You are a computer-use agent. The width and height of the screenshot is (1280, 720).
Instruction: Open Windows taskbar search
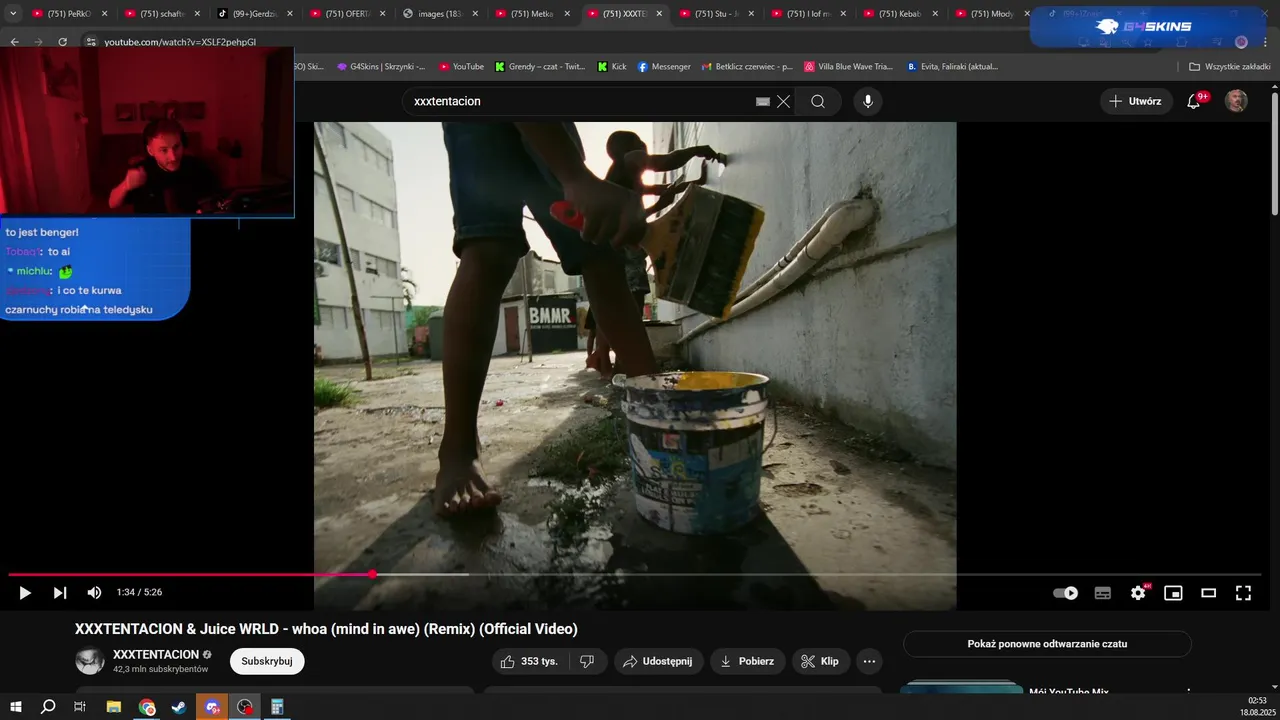click(48, 707)
